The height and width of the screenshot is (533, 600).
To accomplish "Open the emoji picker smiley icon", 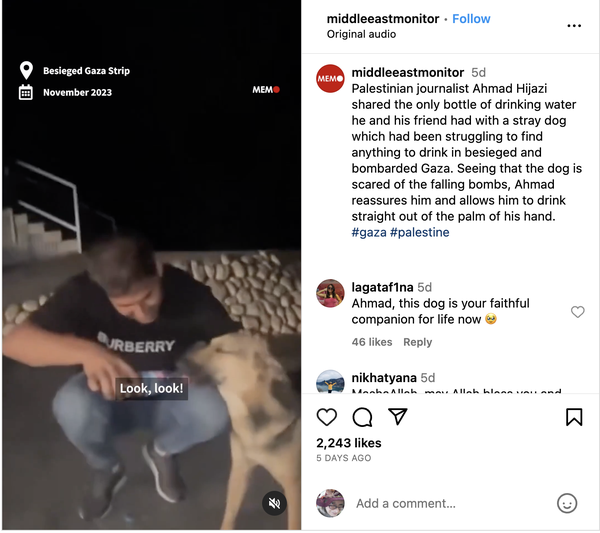I will [x=567, y=503].
